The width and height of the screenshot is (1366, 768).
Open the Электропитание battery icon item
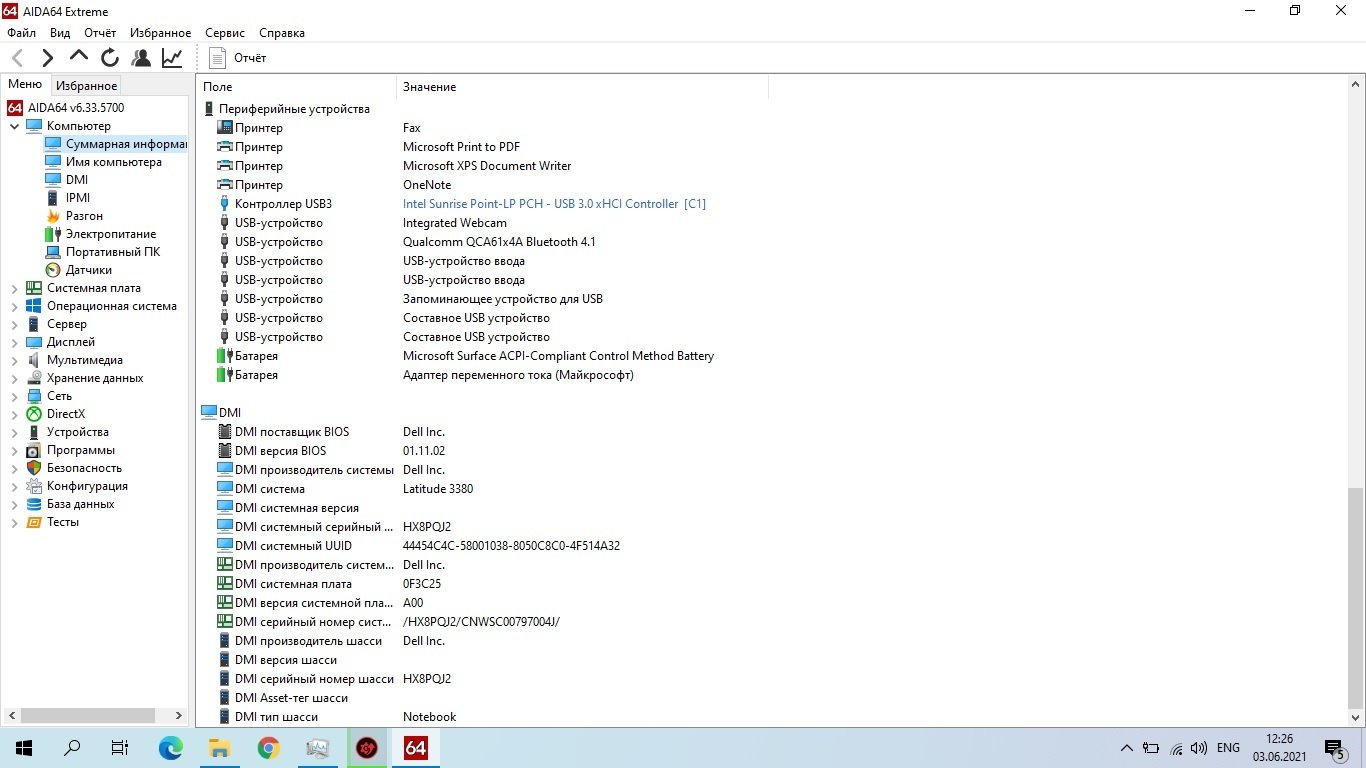53,234
